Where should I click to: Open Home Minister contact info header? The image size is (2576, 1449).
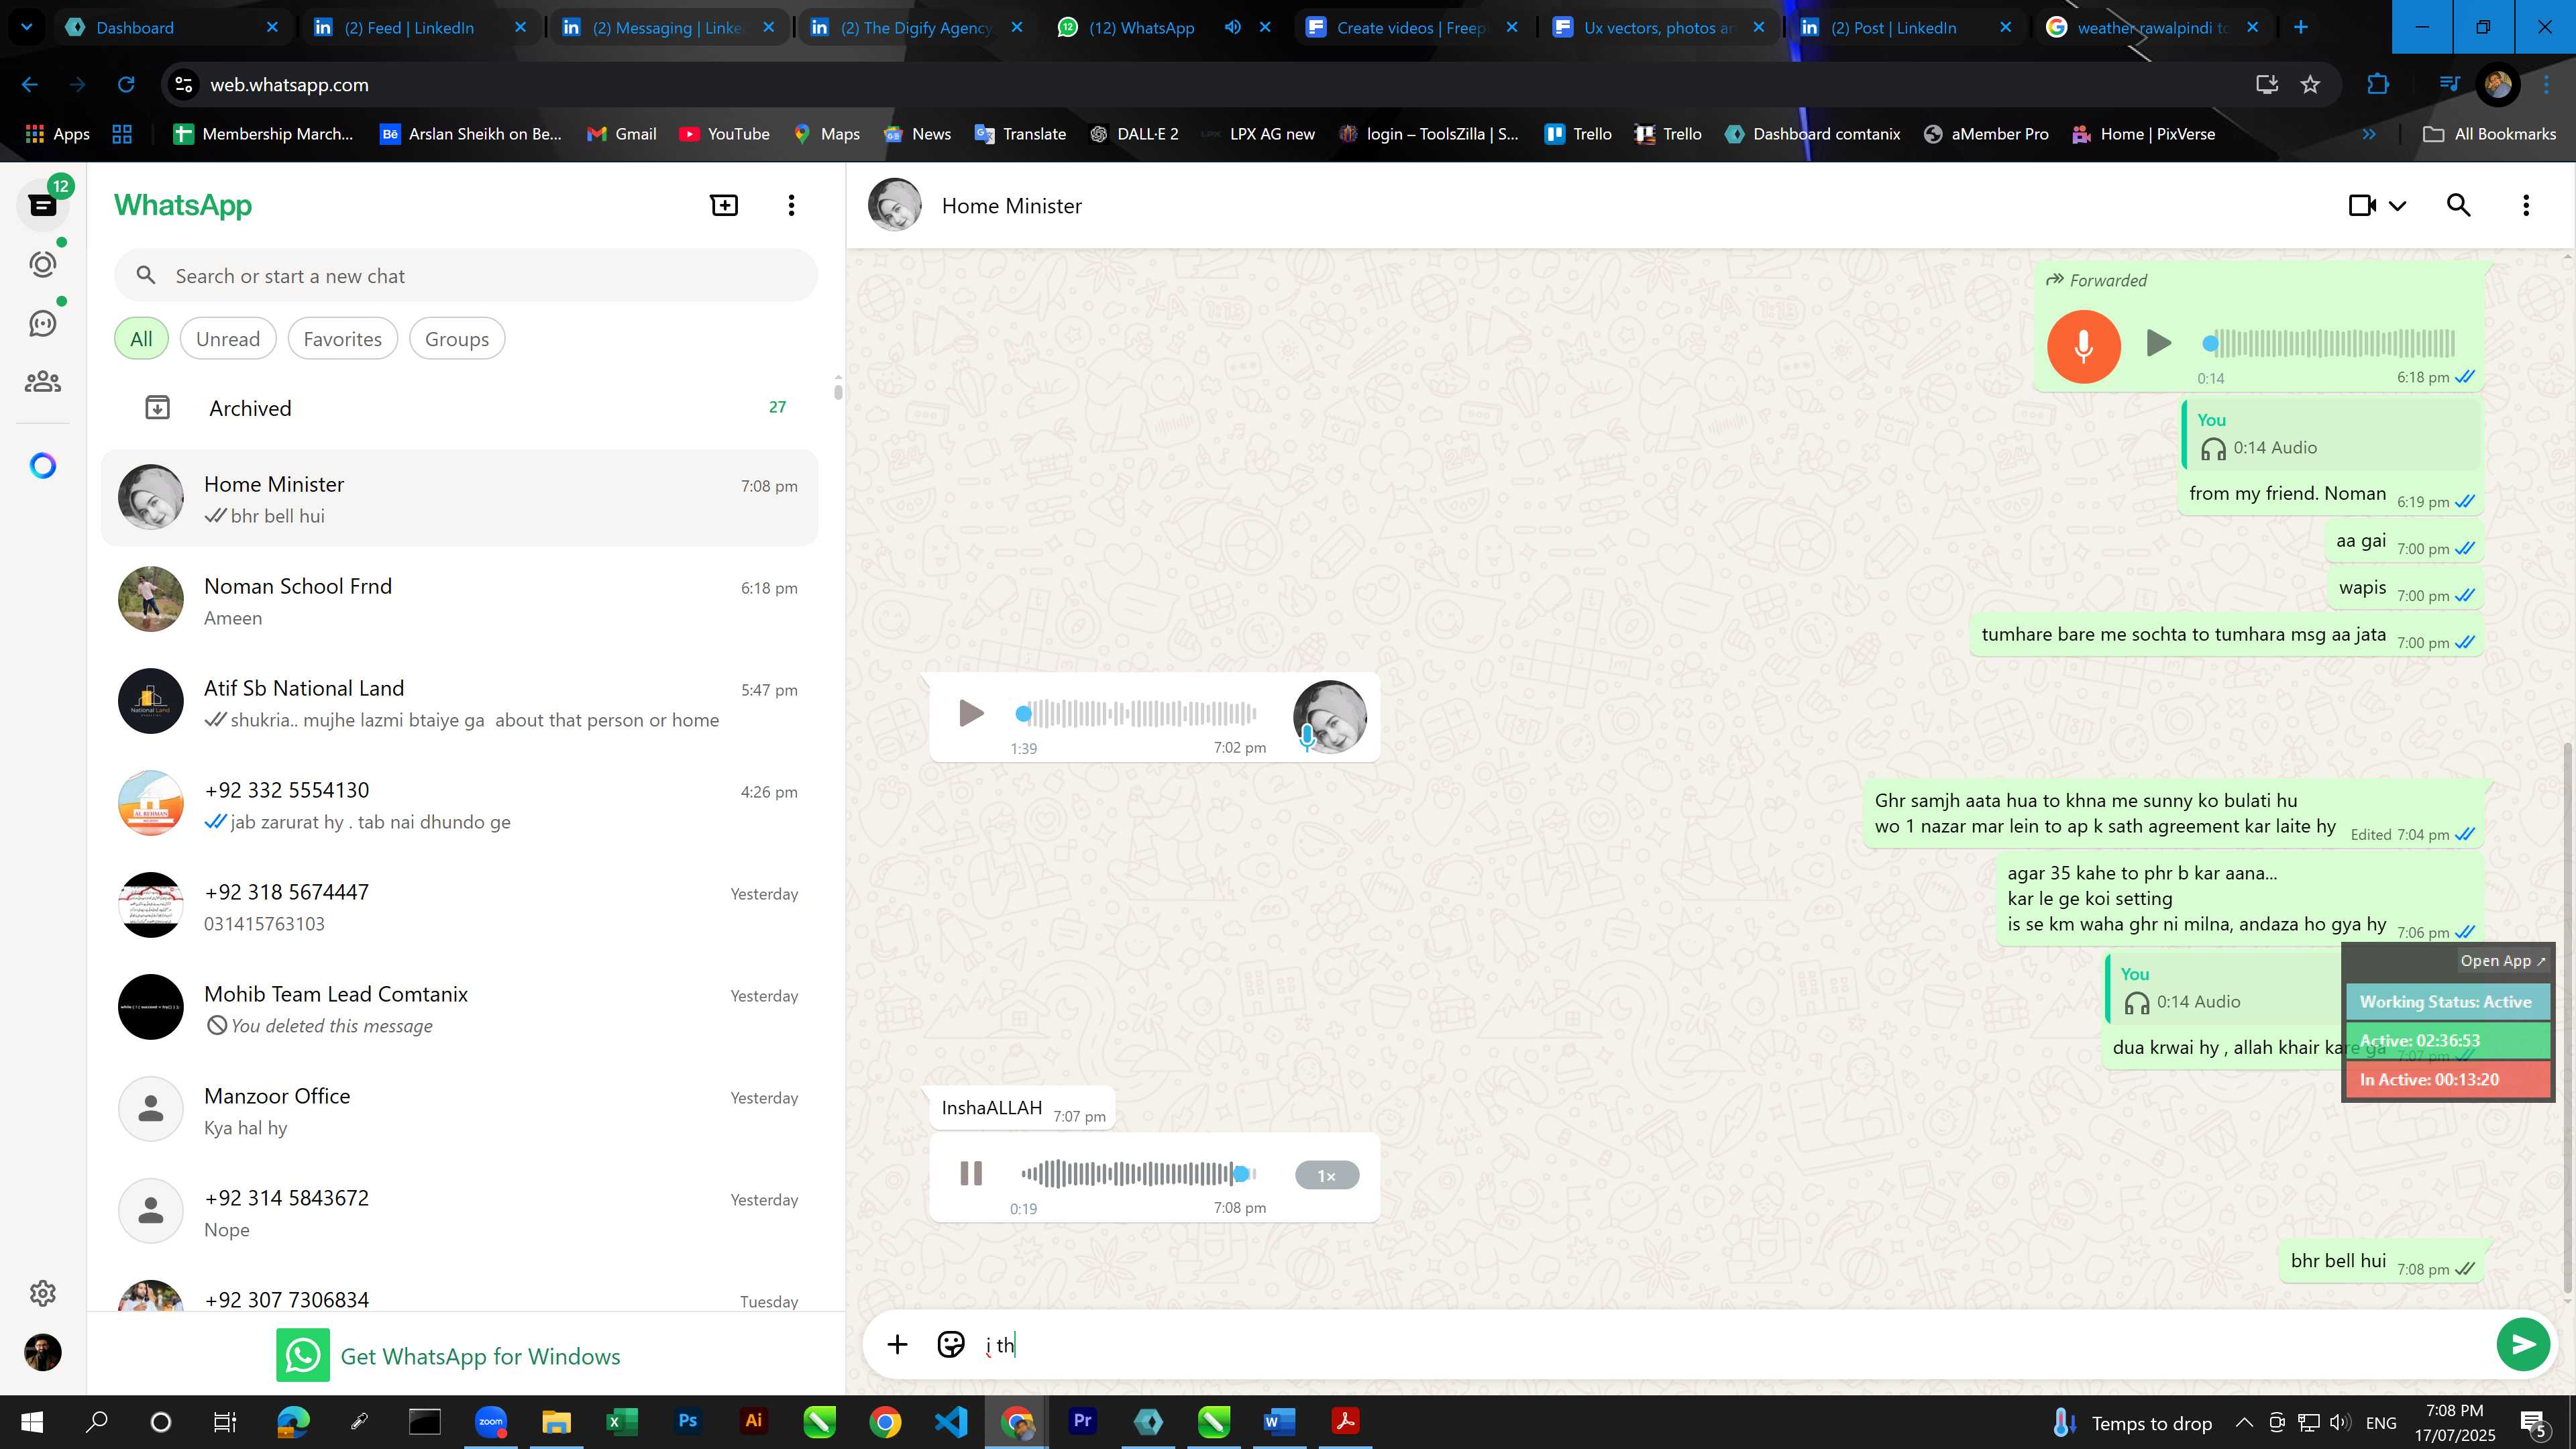pos(1011,205)
